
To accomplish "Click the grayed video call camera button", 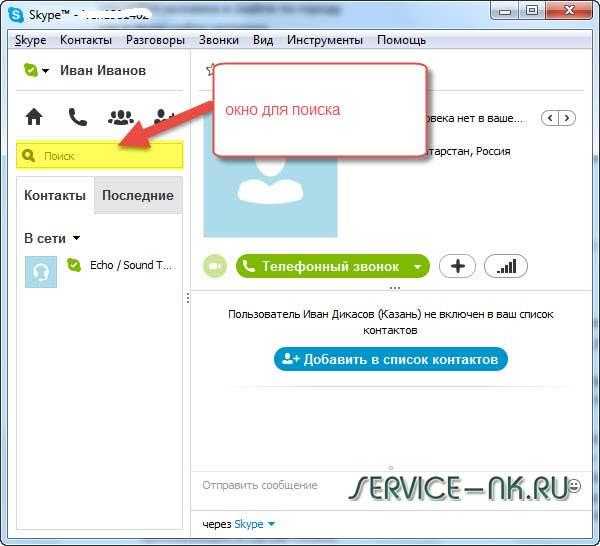I will point(215,266).
